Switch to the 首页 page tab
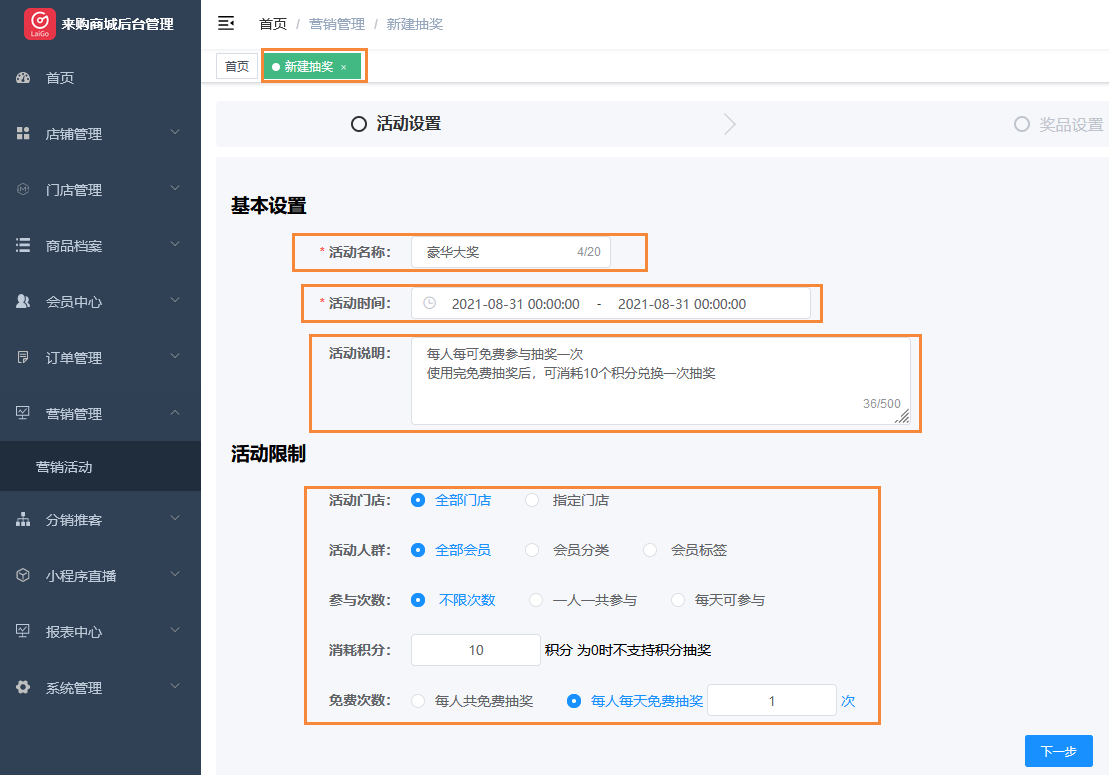The image size is (1109, 775). click(237, 67)
